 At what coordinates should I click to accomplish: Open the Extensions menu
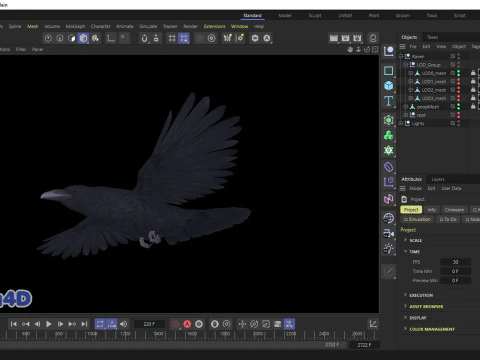click(x=214, y=26)
